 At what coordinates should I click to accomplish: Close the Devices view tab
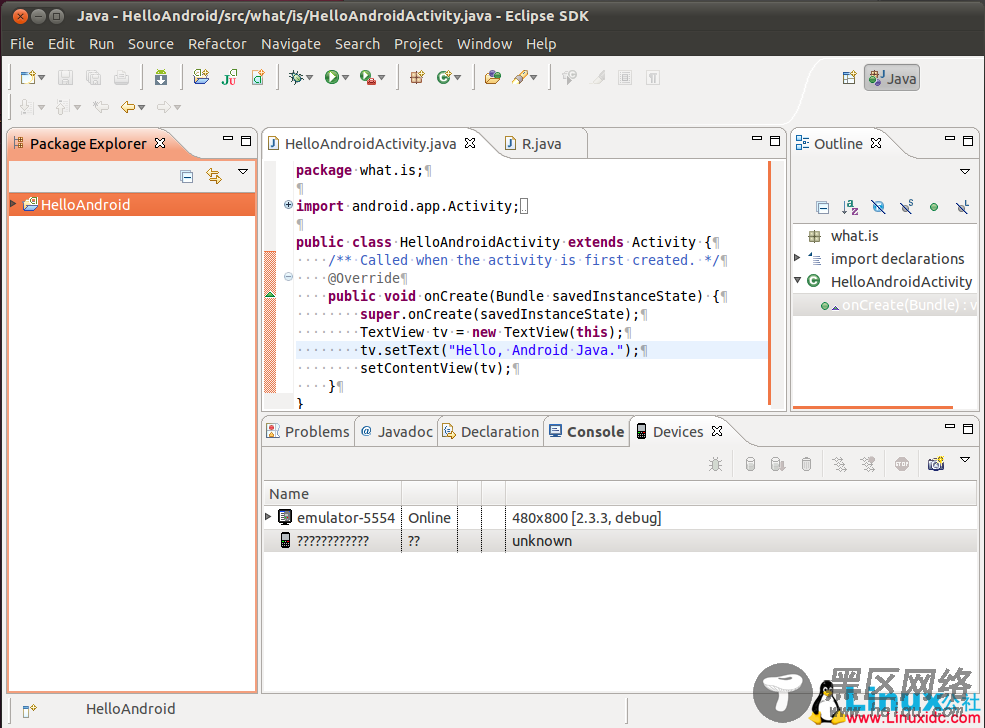[717, 431]
